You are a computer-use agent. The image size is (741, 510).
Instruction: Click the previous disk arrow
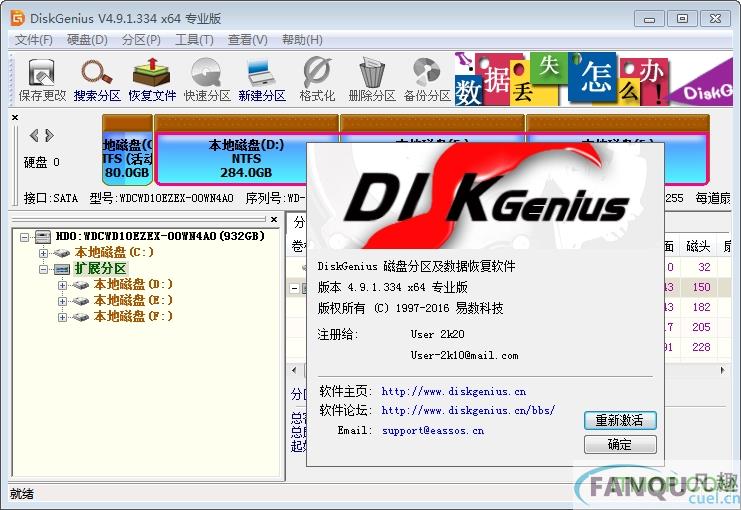pos(34,136)
